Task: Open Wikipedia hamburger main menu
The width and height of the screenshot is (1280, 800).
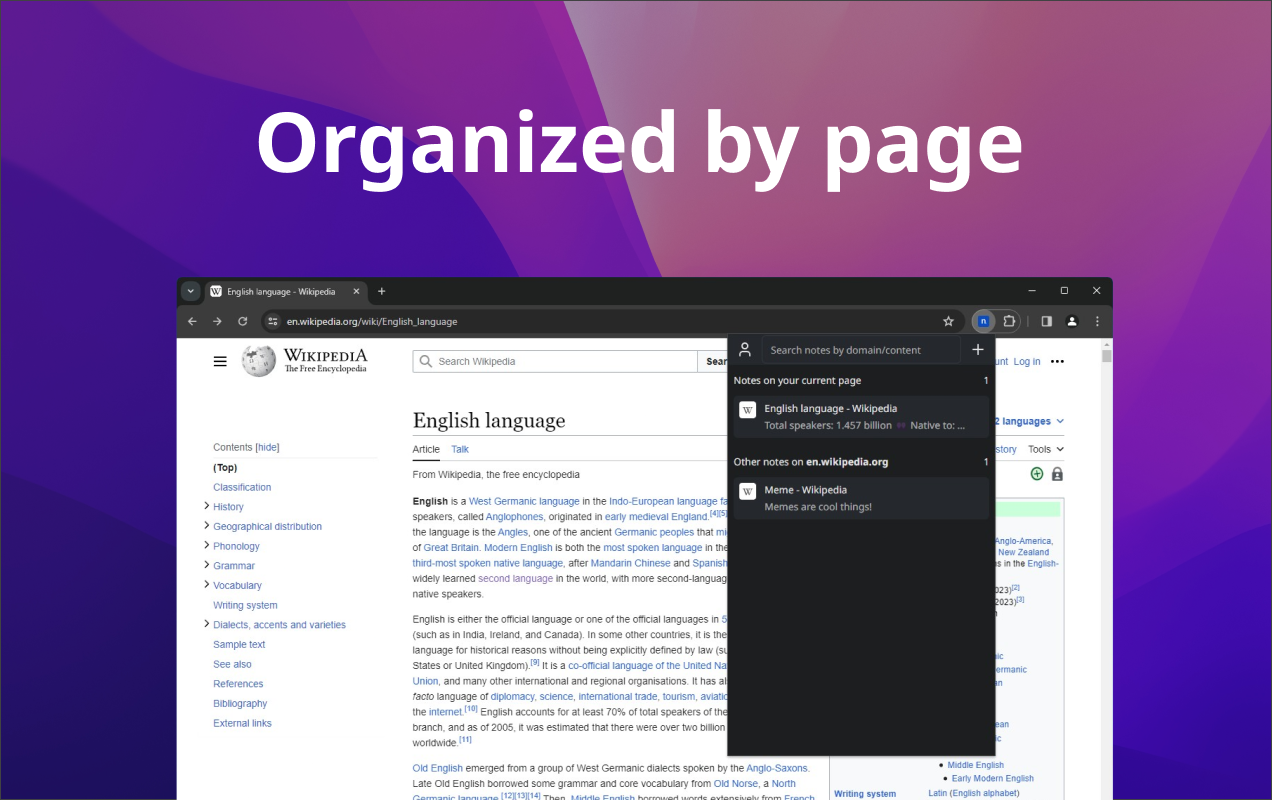Action: click(x=220, y=361)
